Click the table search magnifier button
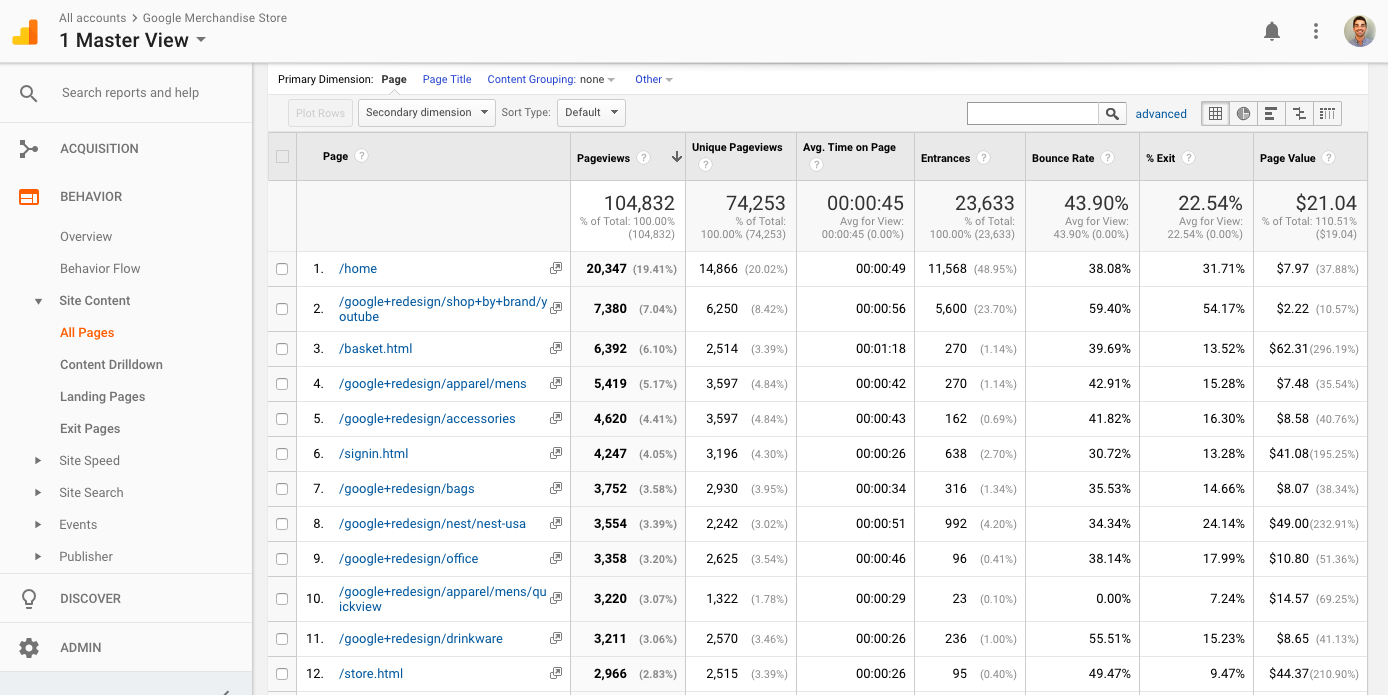1388x695 pixels. [1112, 114]
